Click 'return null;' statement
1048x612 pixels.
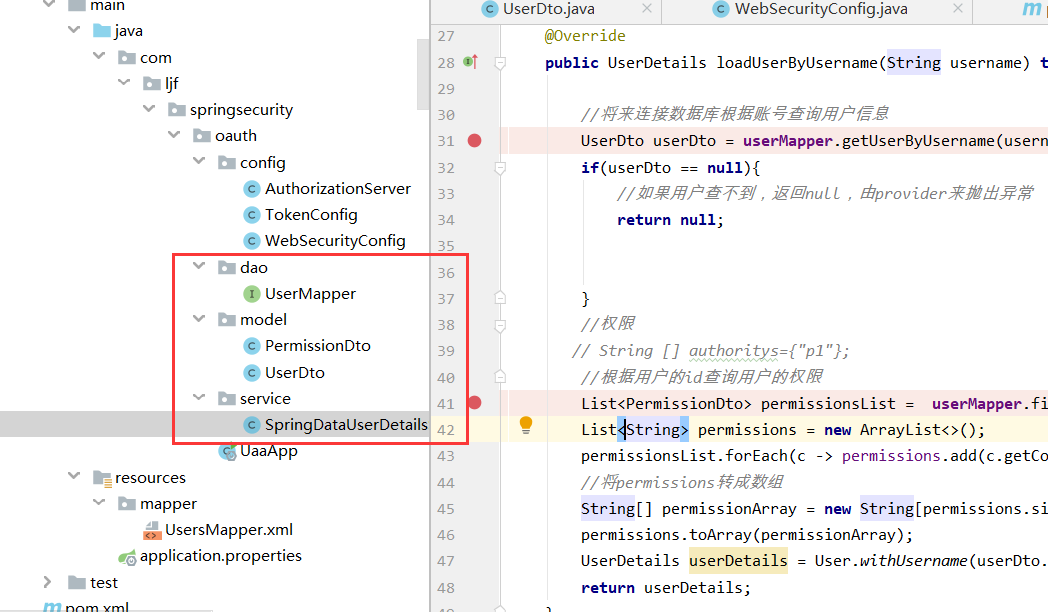tap(670, 220)
